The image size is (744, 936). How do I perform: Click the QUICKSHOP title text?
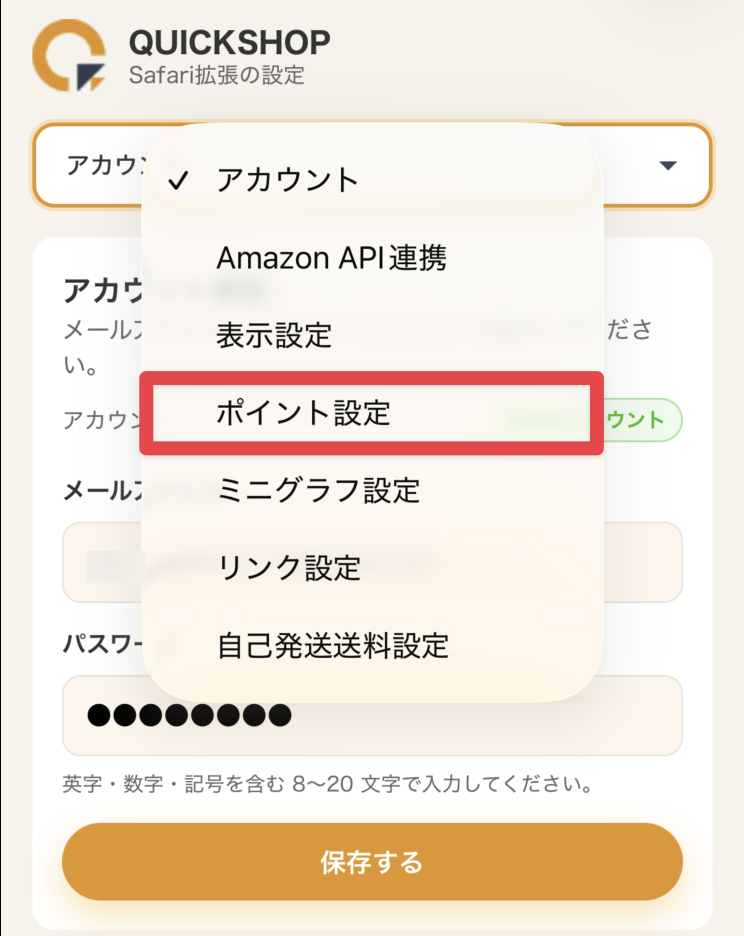[229, 43]
